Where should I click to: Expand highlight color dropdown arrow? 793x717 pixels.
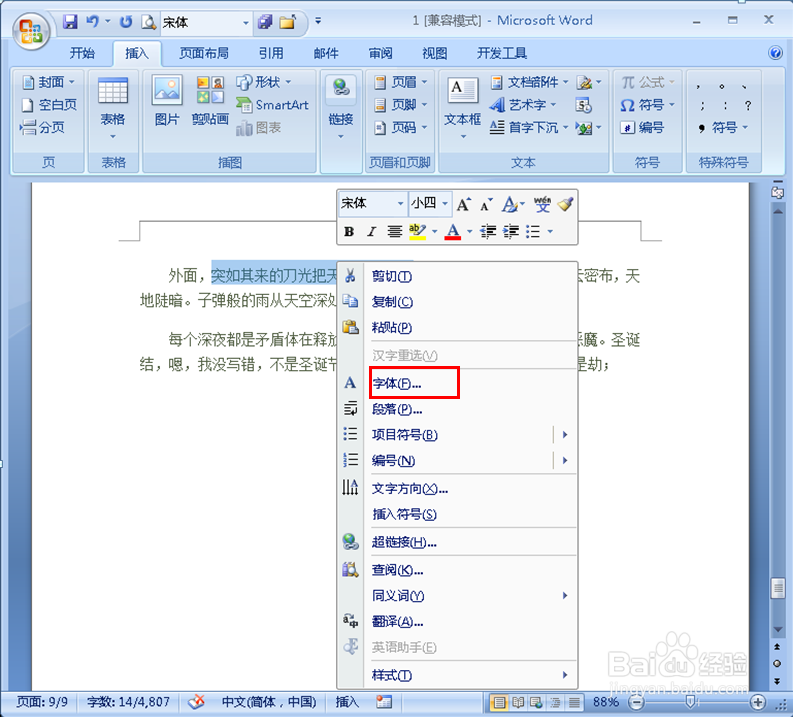coord(434,232)
